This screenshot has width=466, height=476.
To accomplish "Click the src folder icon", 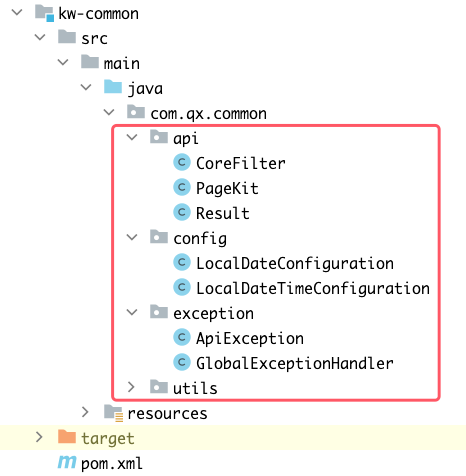I will coord(67,37).
